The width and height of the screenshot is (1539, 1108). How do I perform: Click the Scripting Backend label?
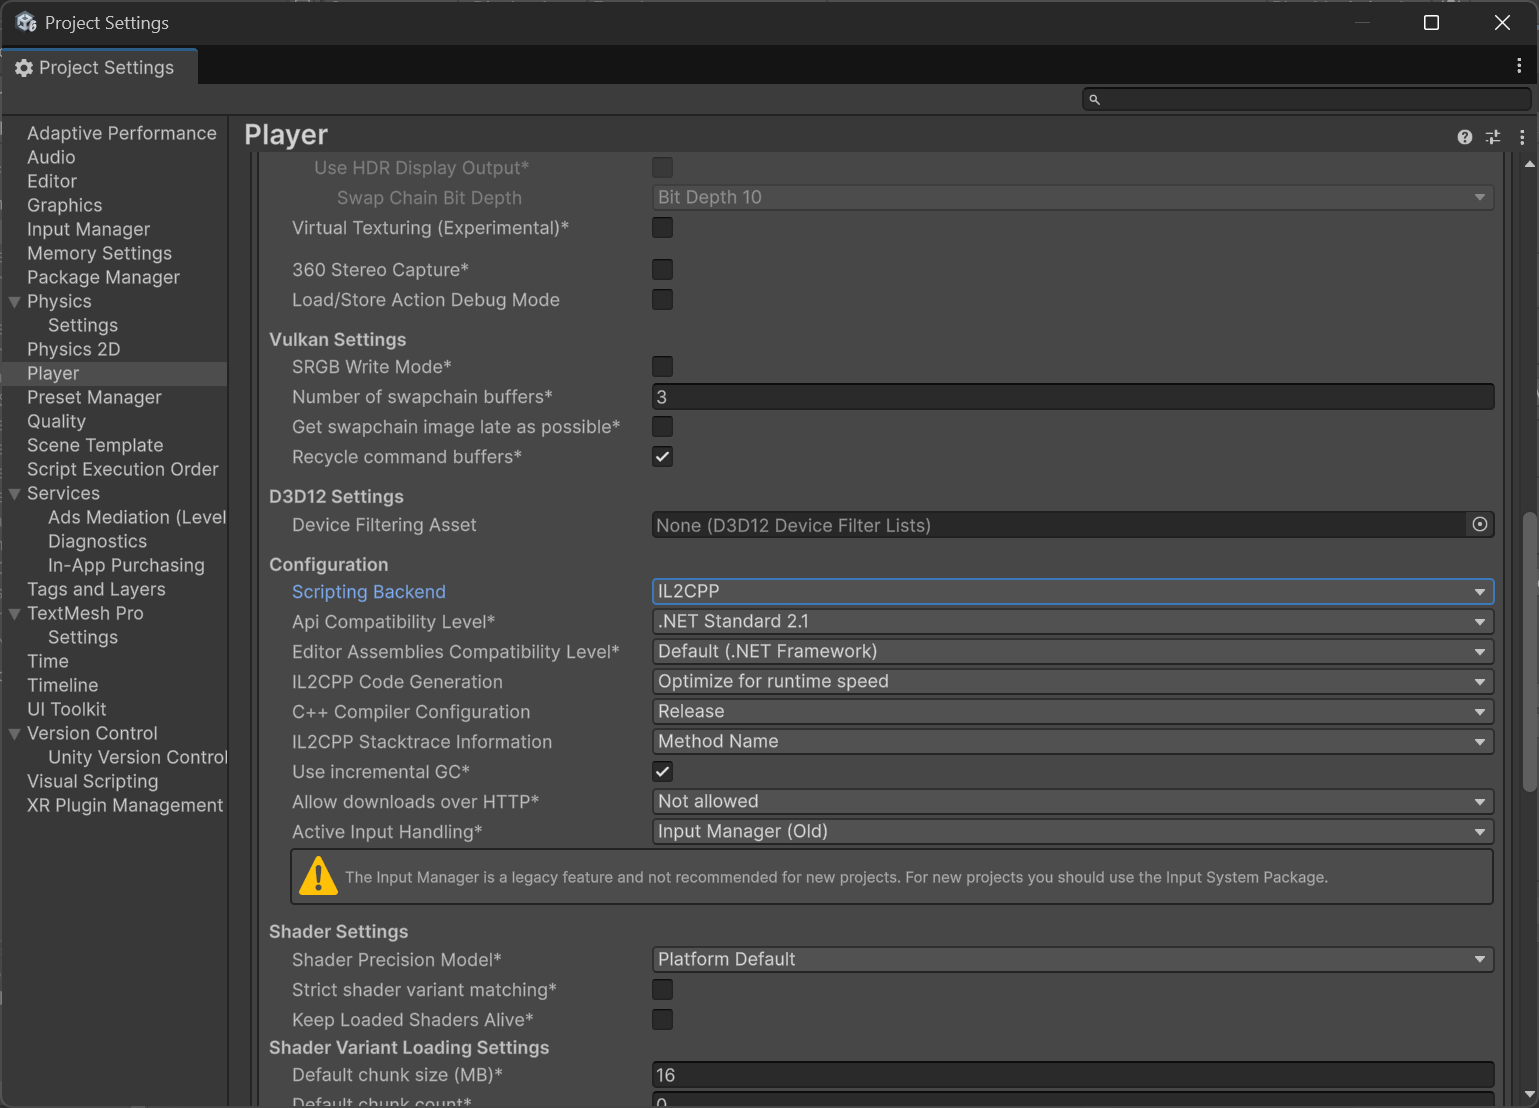pyautogui.click(x=368, y=592)
